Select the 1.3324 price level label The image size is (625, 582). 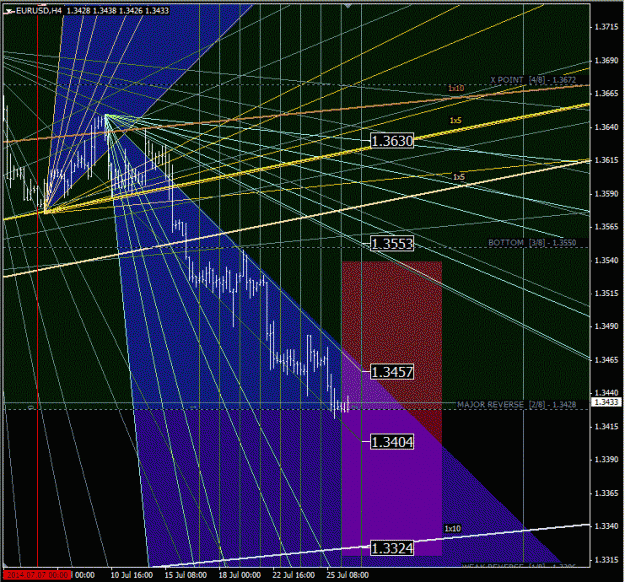pos(392,548)
